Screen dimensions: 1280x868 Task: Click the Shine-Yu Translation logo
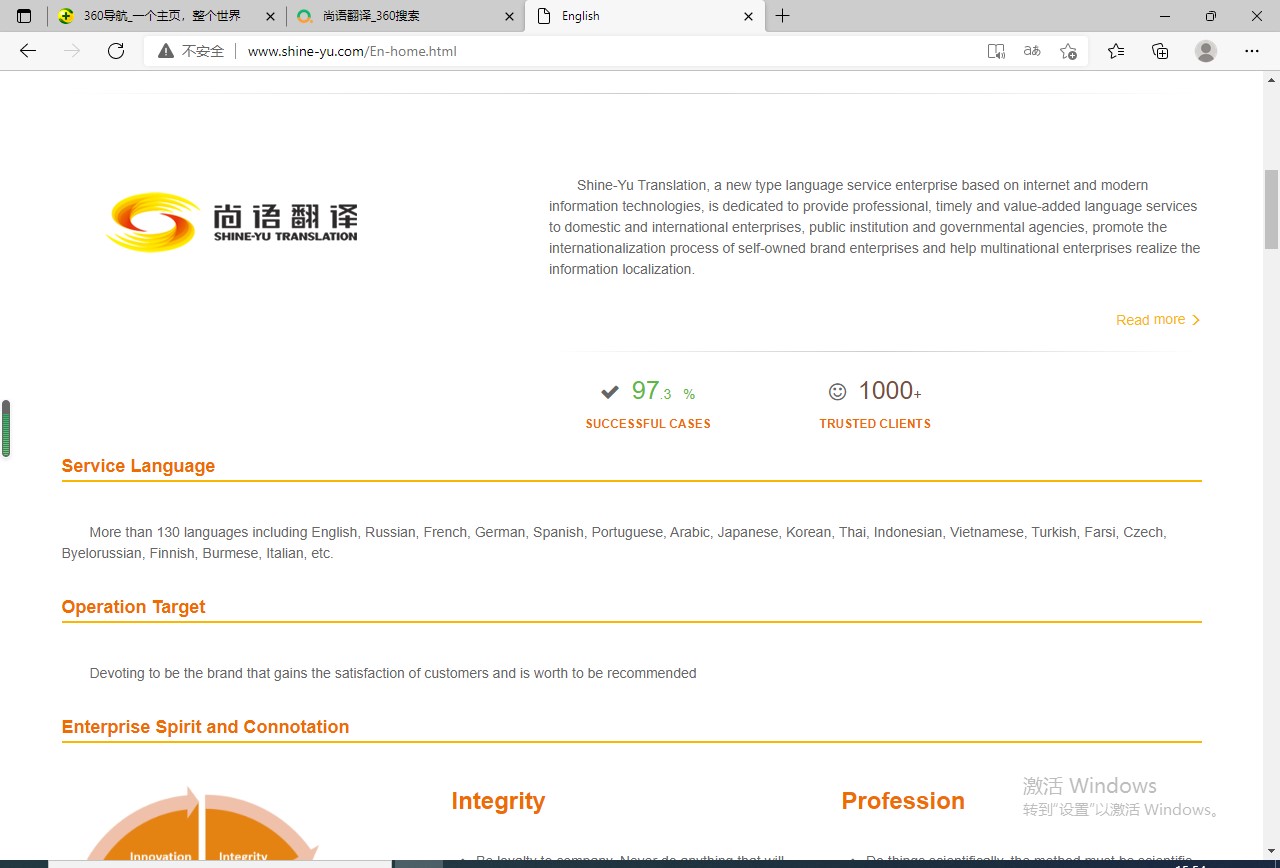[230, 221]
